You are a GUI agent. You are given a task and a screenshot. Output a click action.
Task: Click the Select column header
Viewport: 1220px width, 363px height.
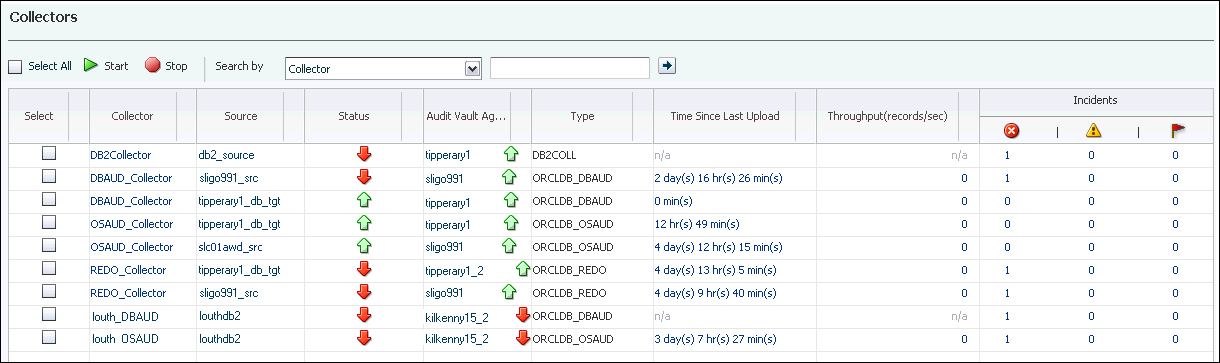[x=39, y=116]
